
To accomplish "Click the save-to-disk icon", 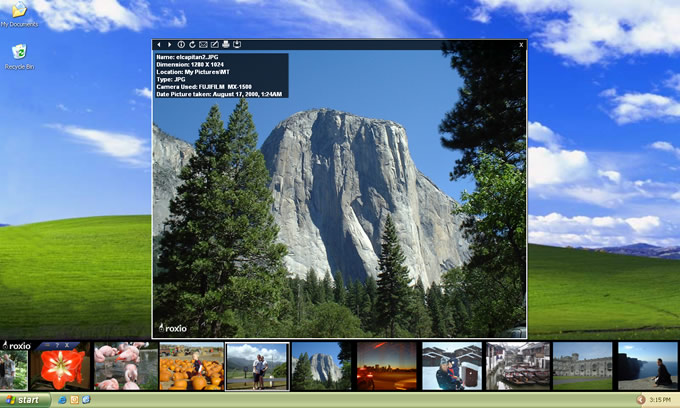I will [x=237, y=44].
